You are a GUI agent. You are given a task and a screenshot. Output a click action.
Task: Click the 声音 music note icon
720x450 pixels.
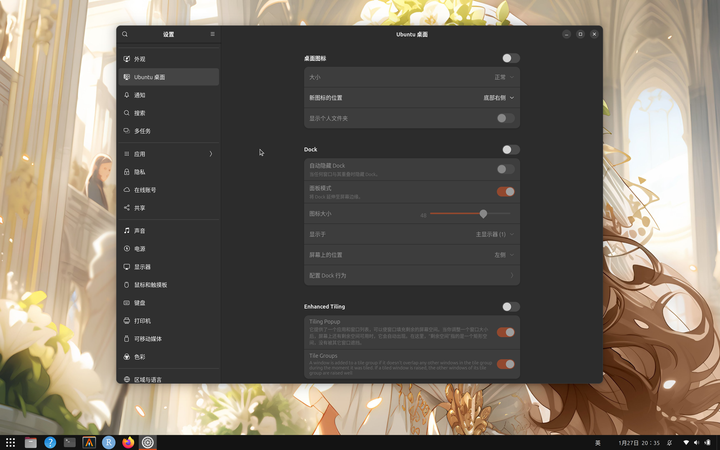click(127, 230)
